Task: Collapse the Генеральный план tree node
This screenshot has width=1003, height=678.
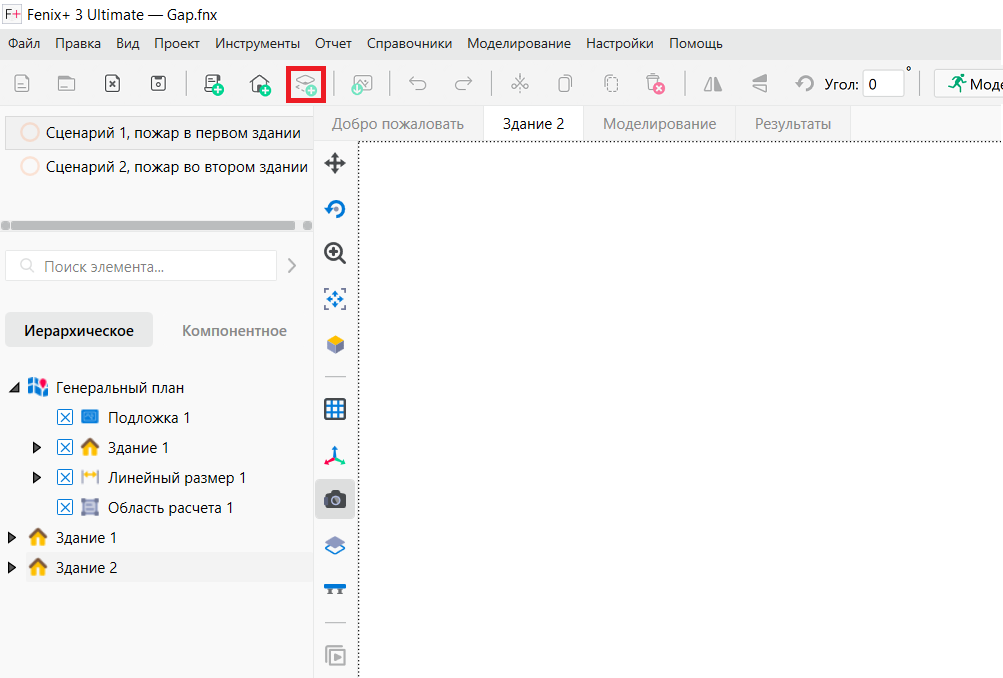Action: coord(14,388)
